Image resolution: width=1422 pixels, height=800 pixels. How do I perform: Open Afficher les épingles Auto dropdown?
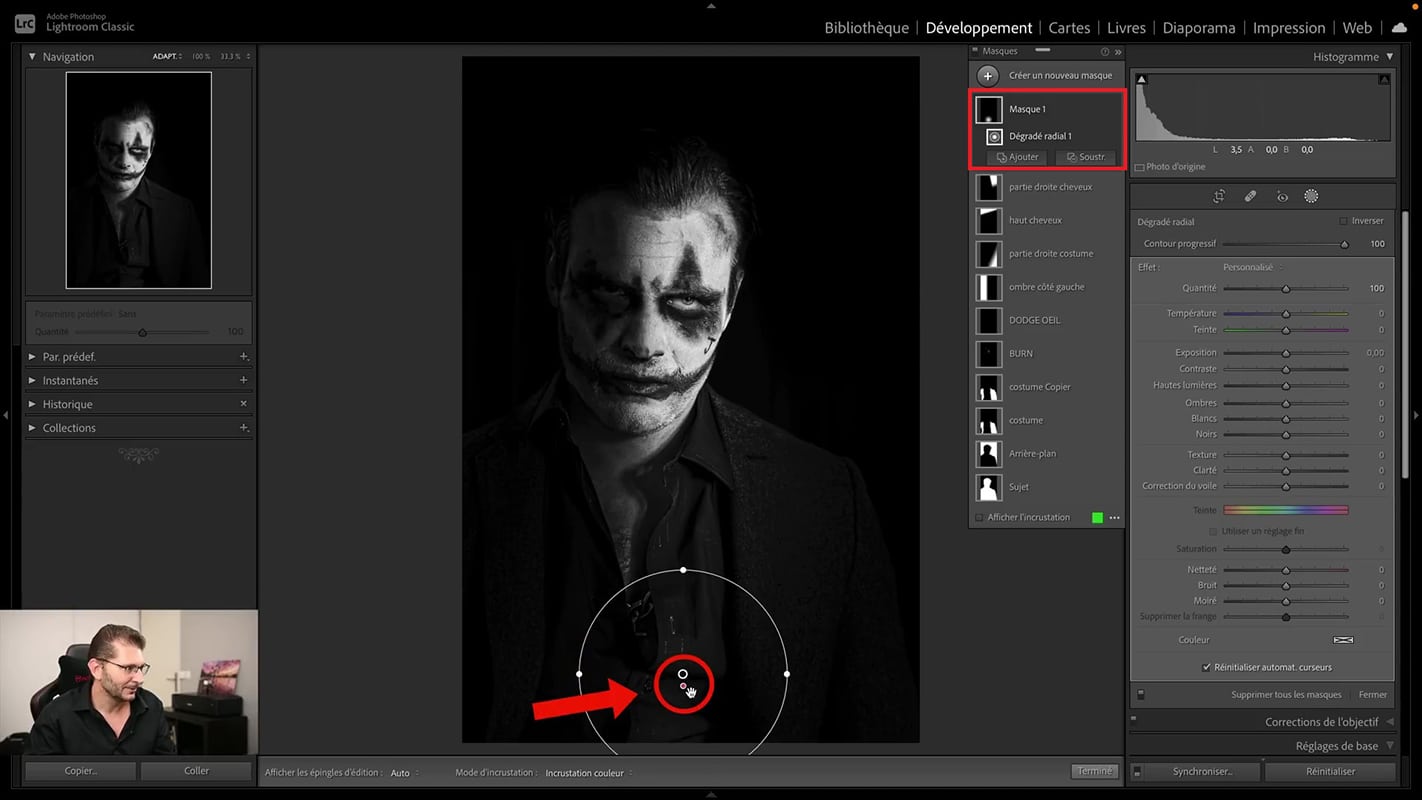(x=404, y=773)
